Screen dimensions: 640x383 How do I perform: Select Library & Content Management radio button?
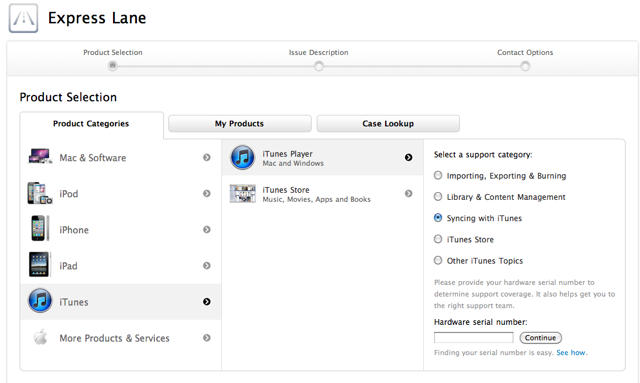coord(438,196)
